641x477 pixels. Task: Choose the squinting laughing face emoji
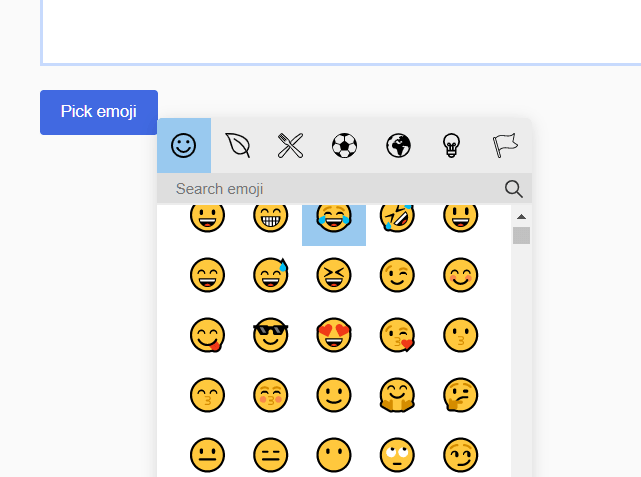(x=334, y=275)
